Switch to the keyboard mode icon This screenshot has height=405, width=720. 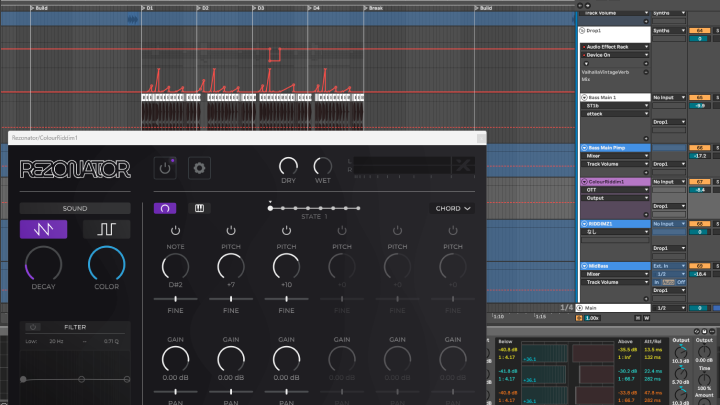coord(199,208)
